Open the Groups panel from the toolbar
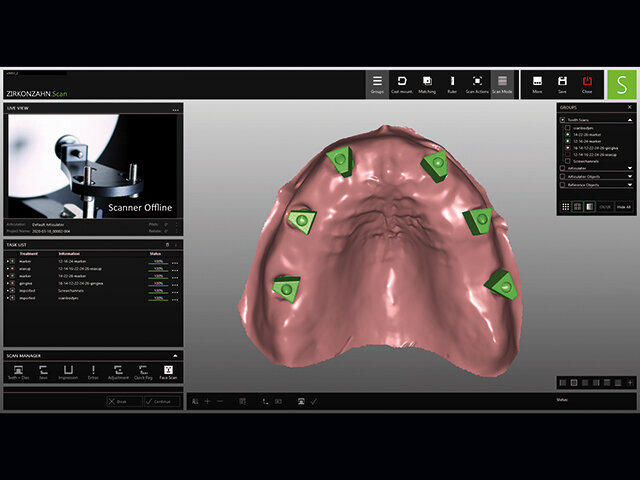640x480 pixels. [376, 84]
